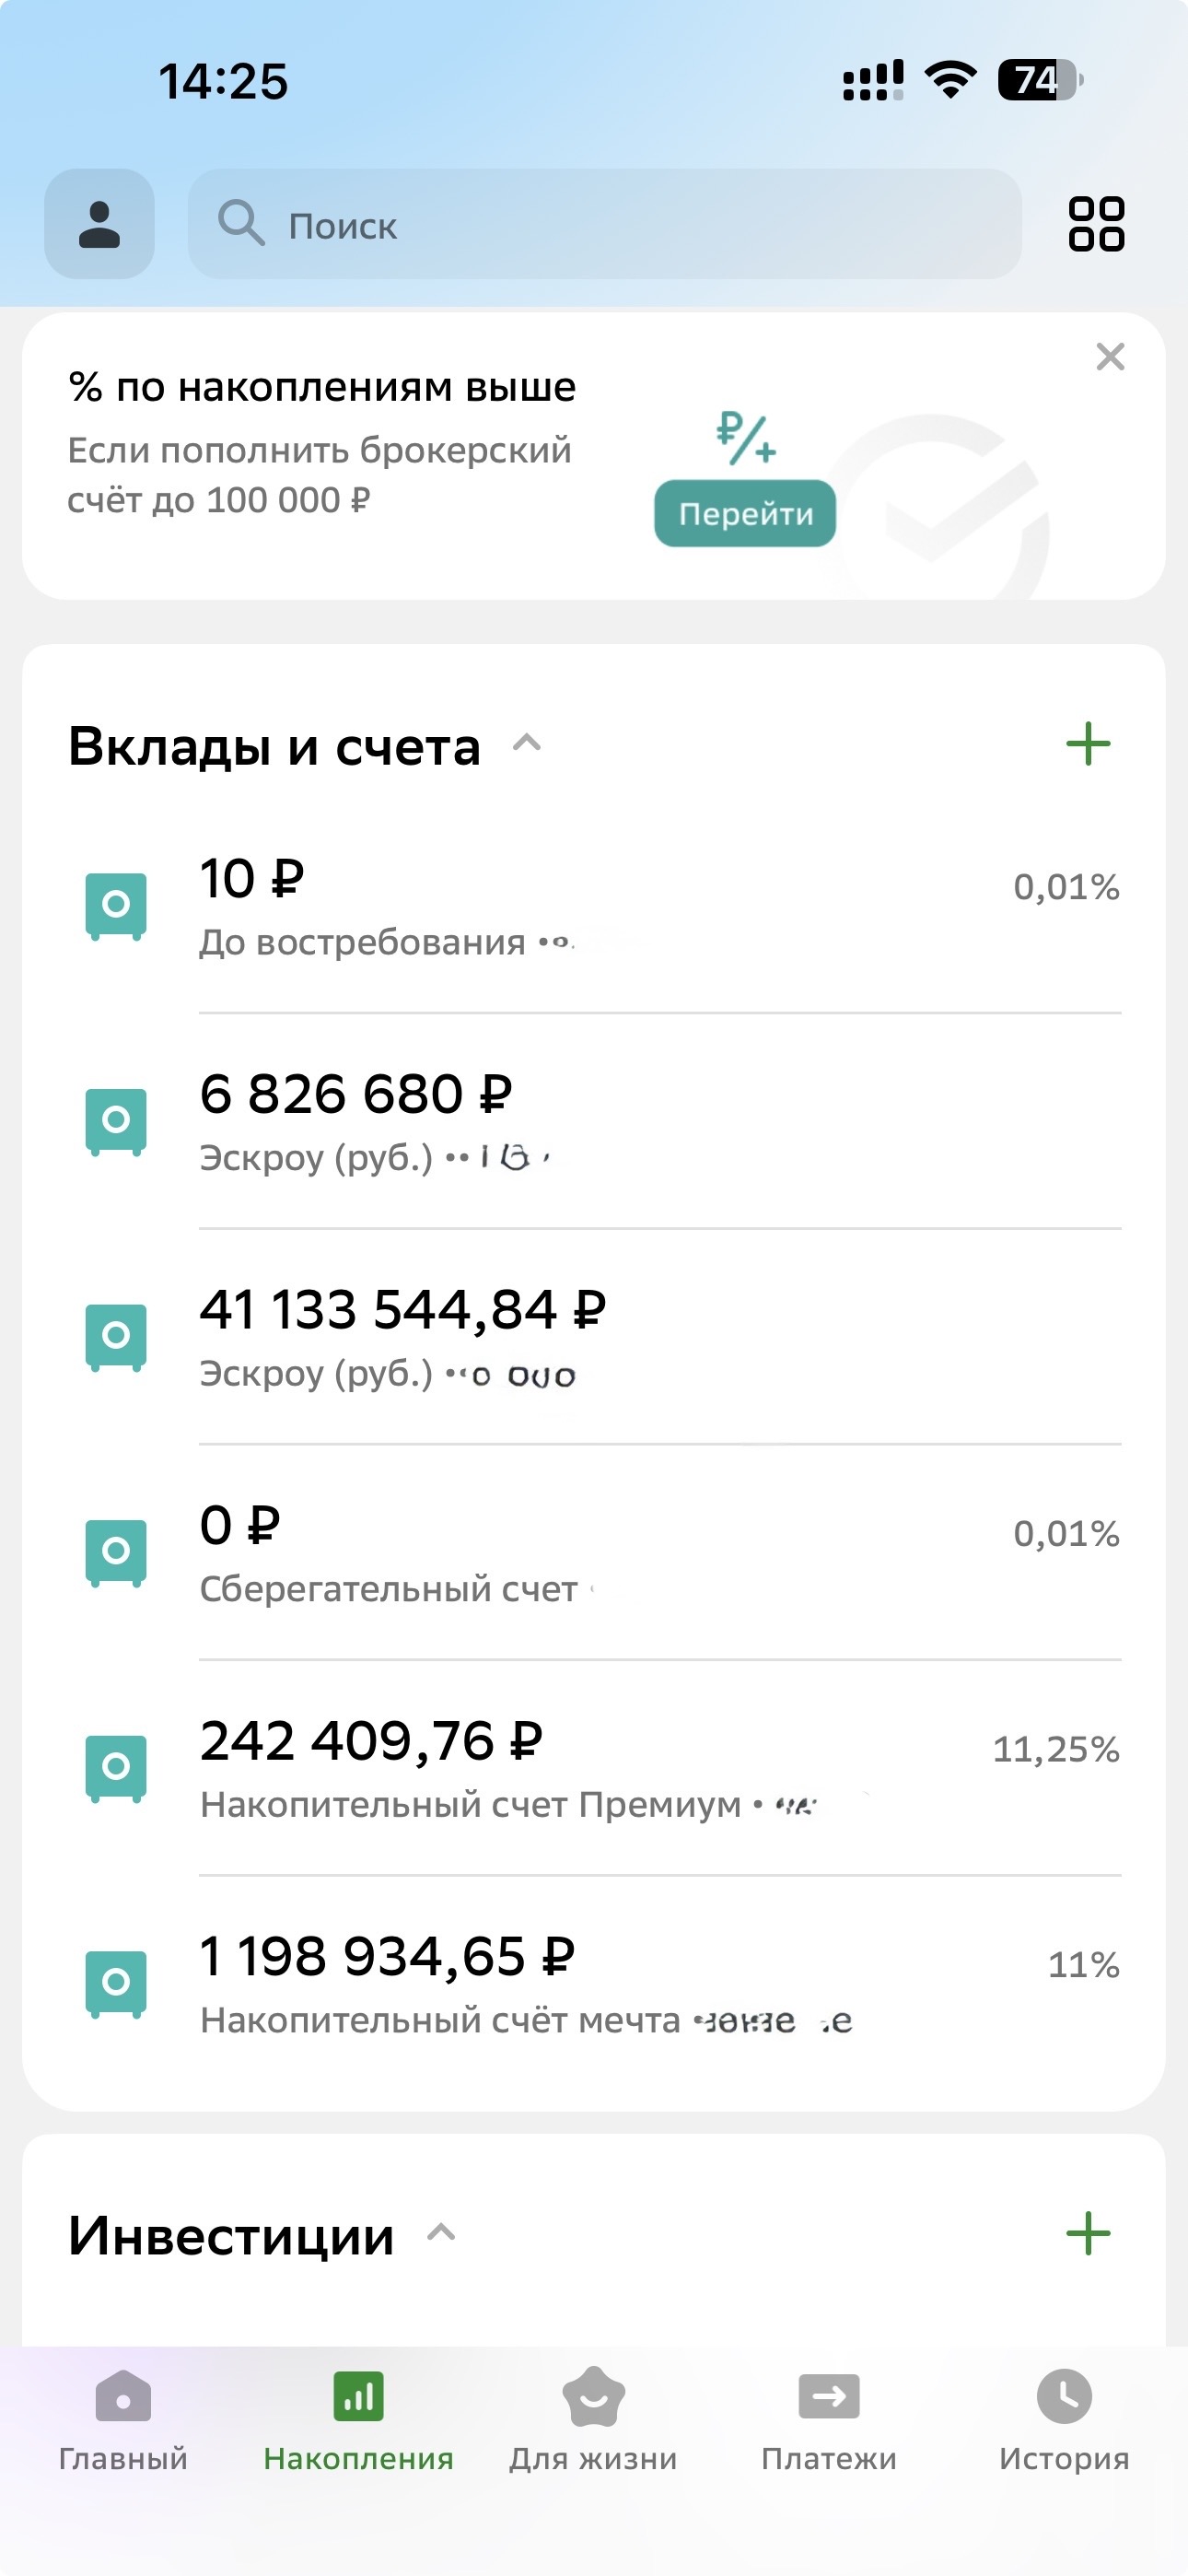The image size is (1188, 2576).
Task: Focus the Поиск search field
Action: coord(604,224)
